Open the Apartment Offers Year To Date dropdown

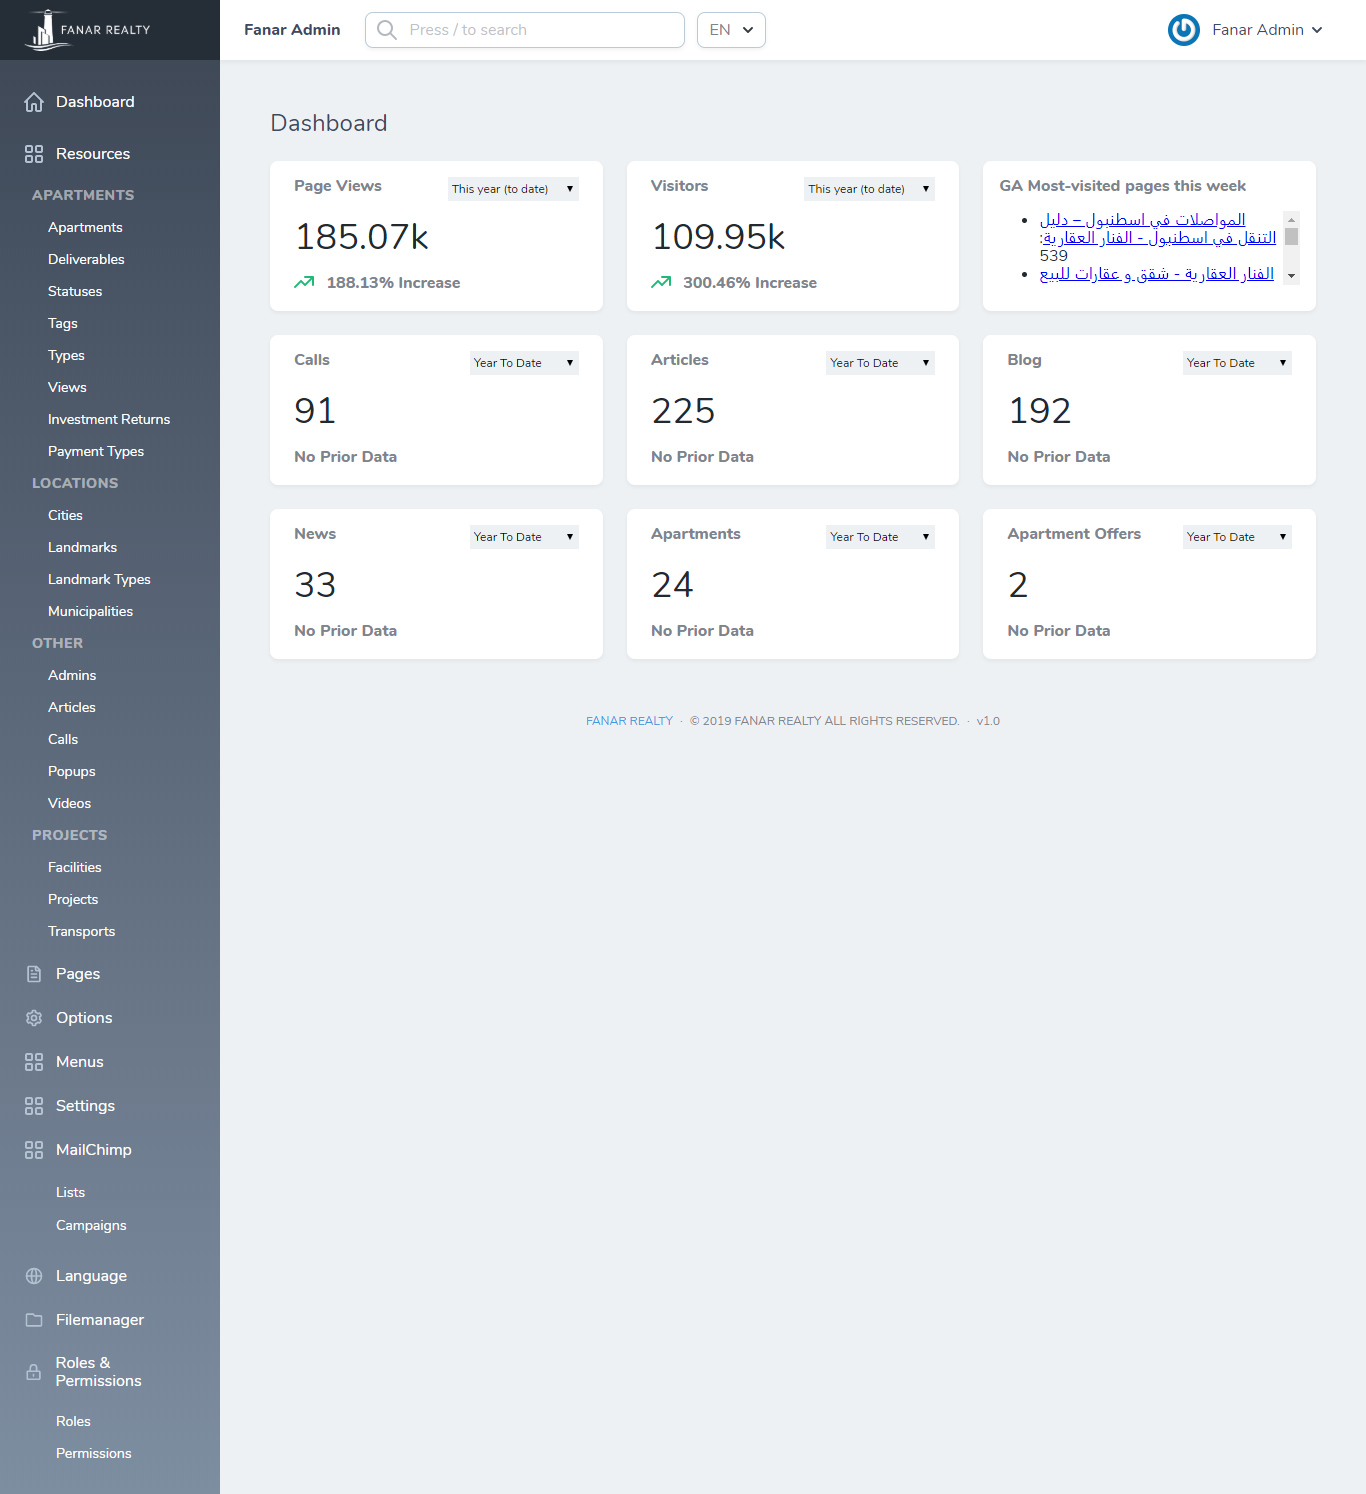(x=1237, y=537)
